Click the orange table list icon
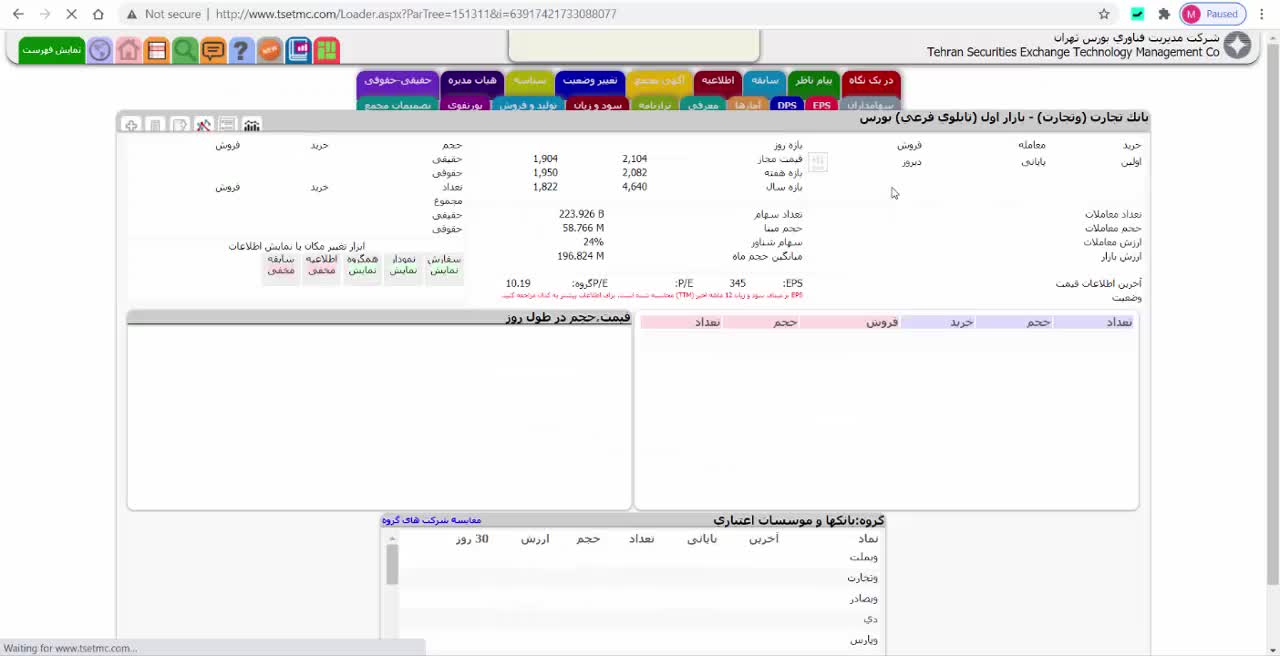The height and width of the screenshot is (656, 1280). (x=157, y=50)
